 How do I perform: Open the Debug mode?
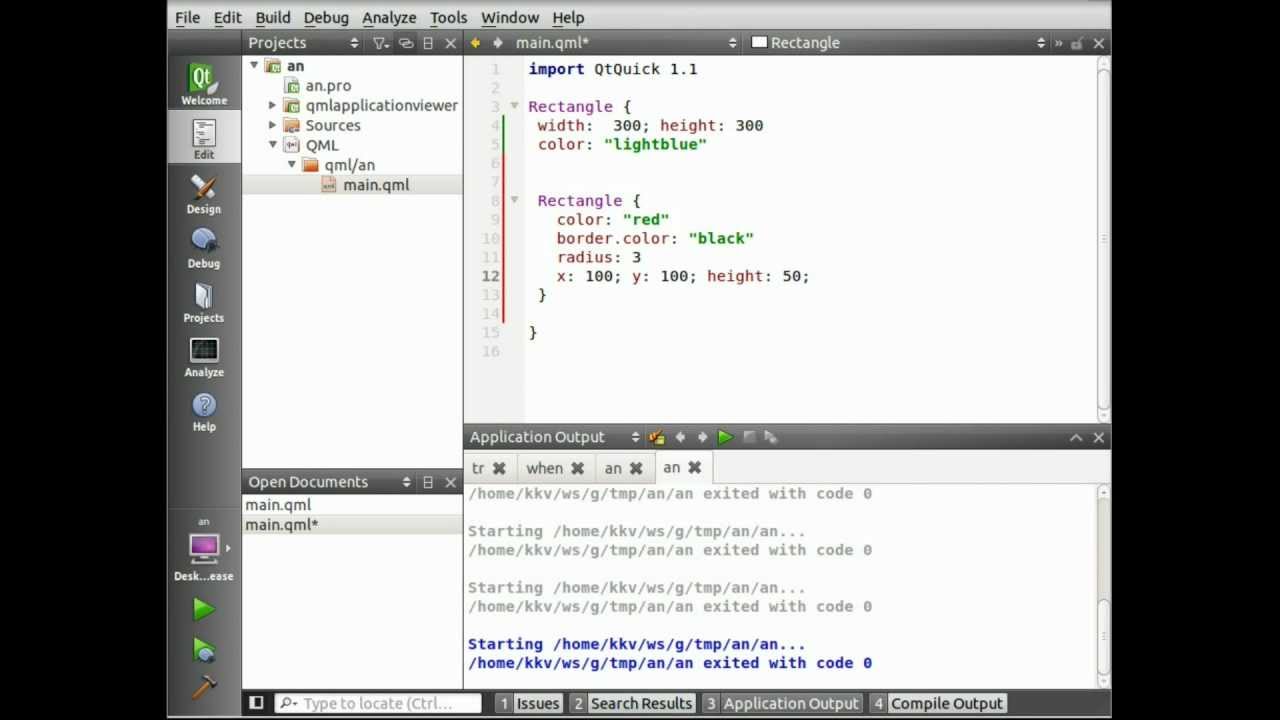pos(204,247)
